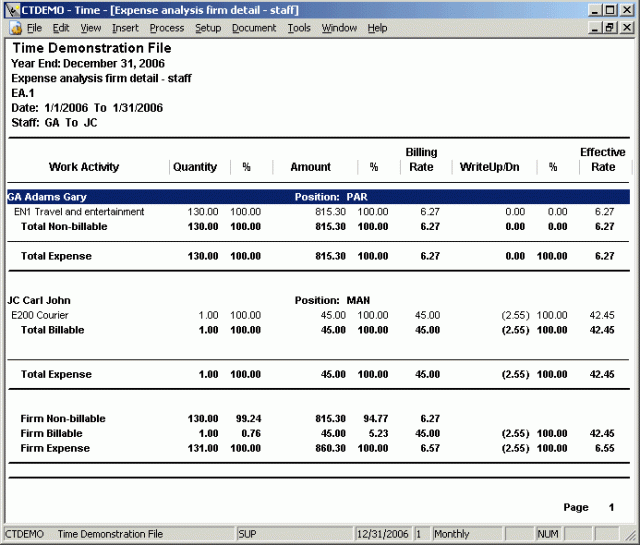
Task: Open the File menu
Action: 34,28
